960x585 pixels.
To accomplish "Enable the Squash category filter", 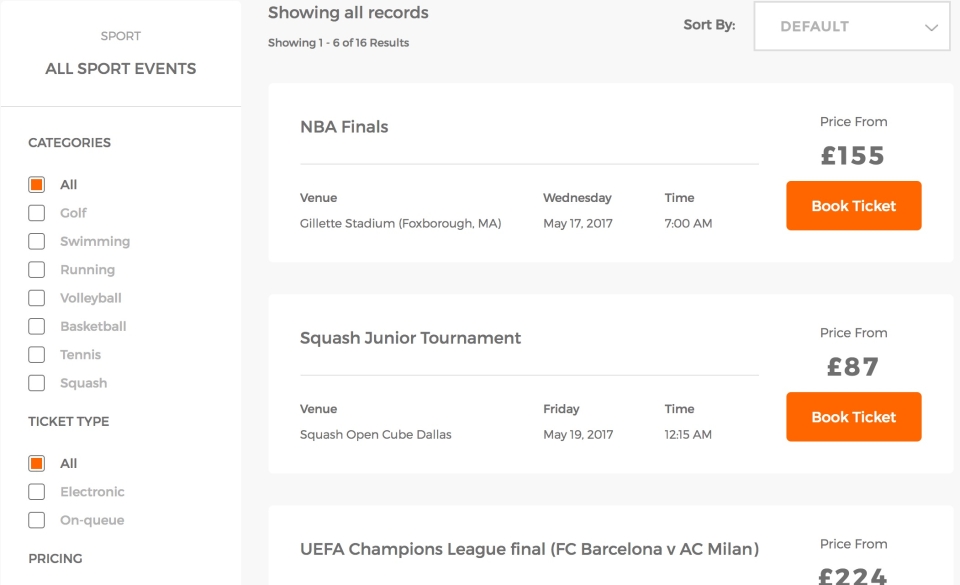I will tap(36, 382).
